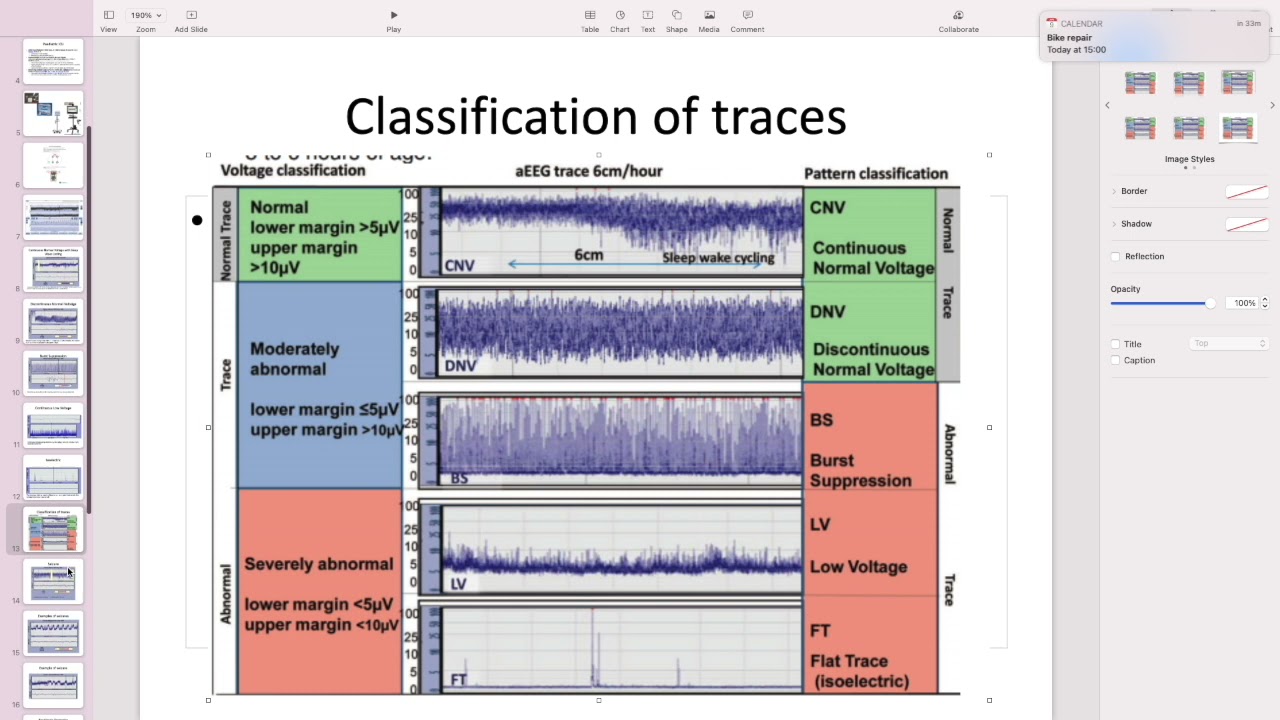
Task: Start the slideshow with Play
Action: 394,20
